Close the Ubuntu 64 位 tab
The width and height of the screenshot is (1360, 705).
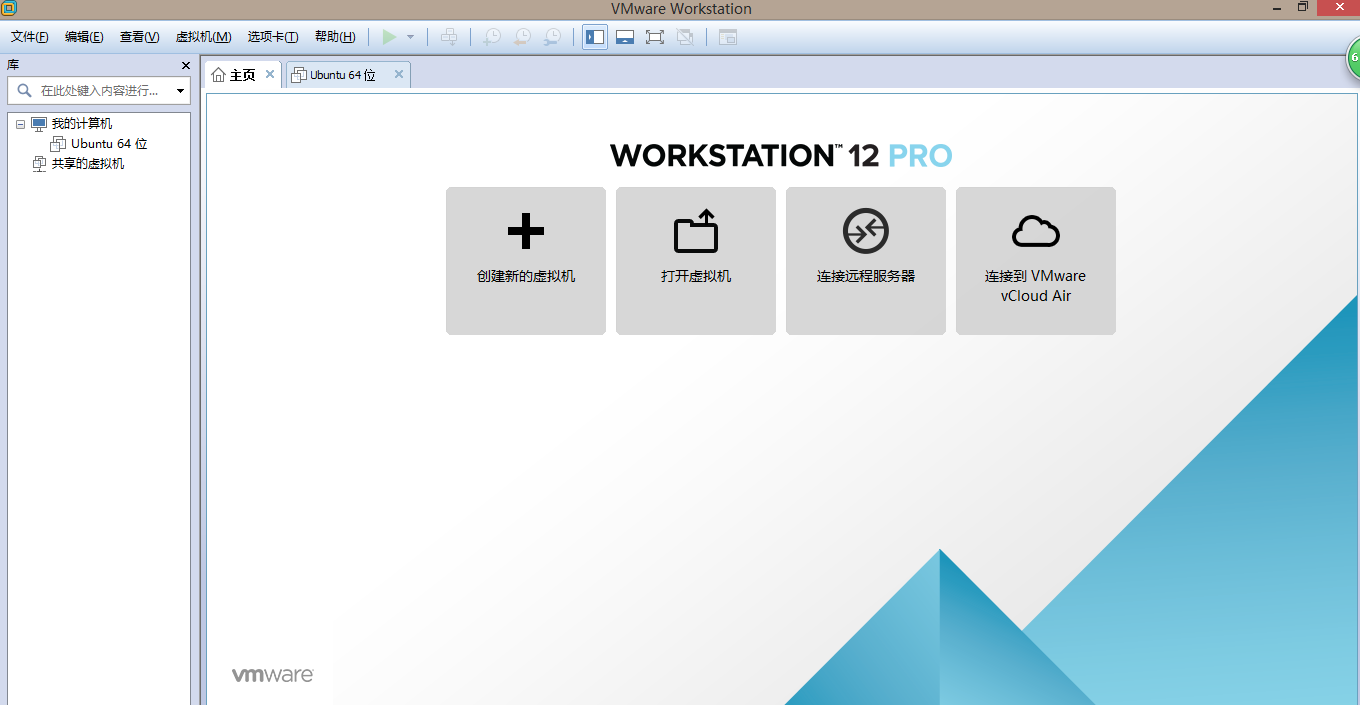[x=399, y=74]
